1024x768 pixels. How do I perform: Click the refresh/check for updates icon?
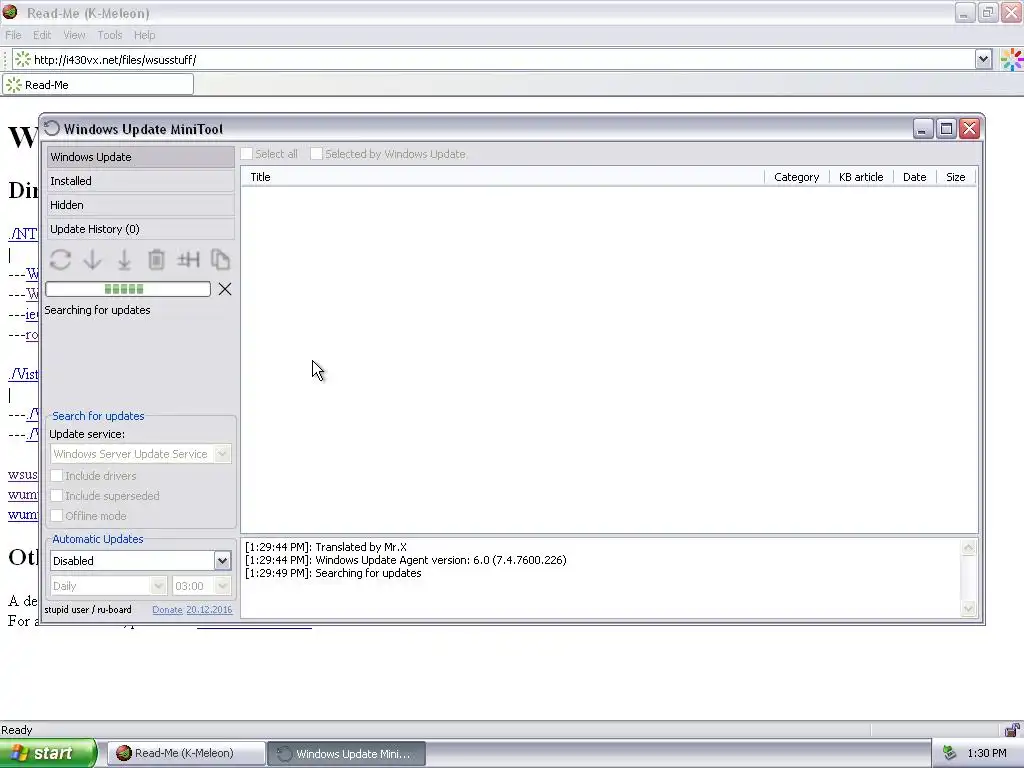[x=60, y=260]
